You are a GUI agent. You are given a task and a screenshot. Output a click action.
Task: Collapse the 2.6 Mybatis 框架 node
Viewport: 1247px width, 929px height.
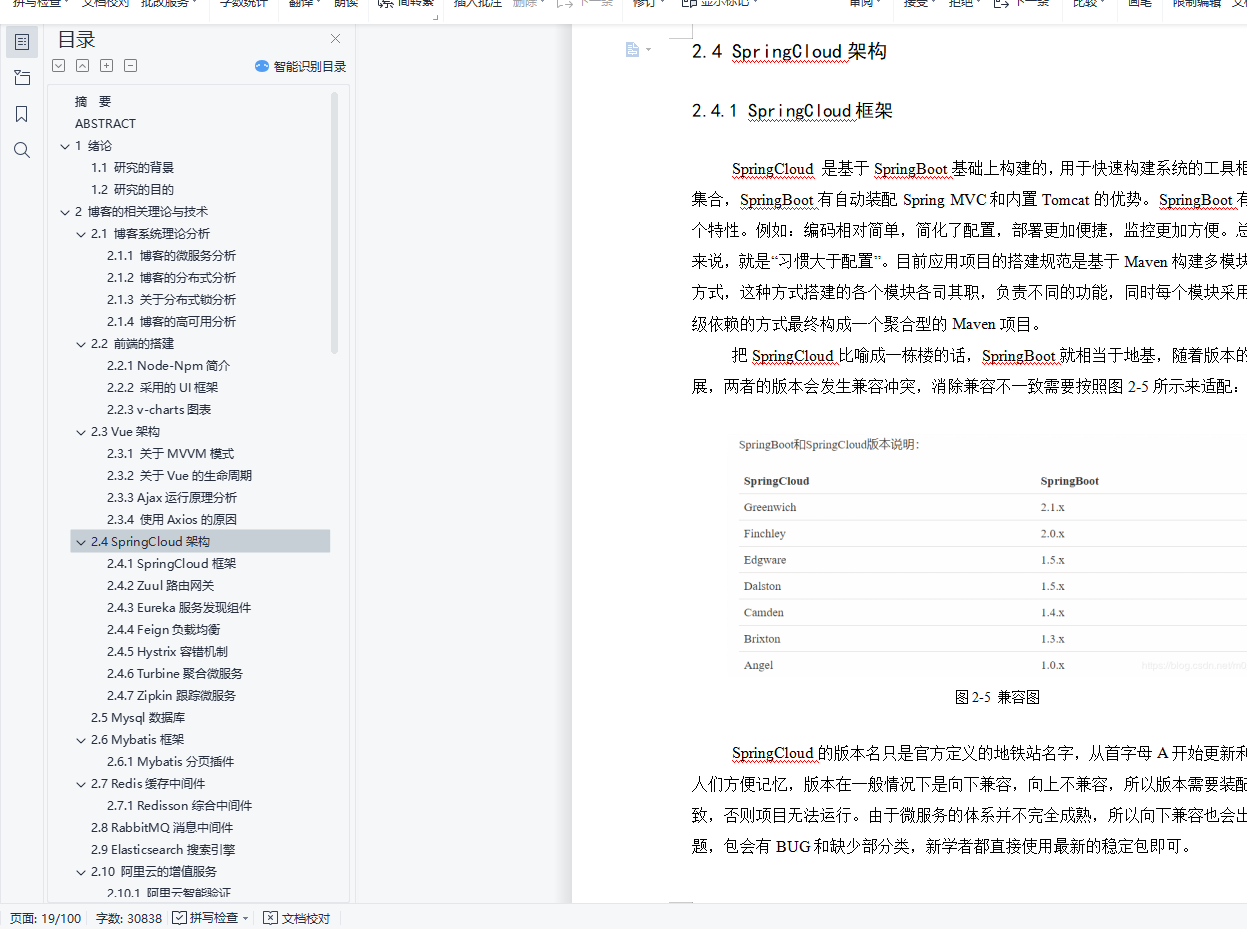81,740
